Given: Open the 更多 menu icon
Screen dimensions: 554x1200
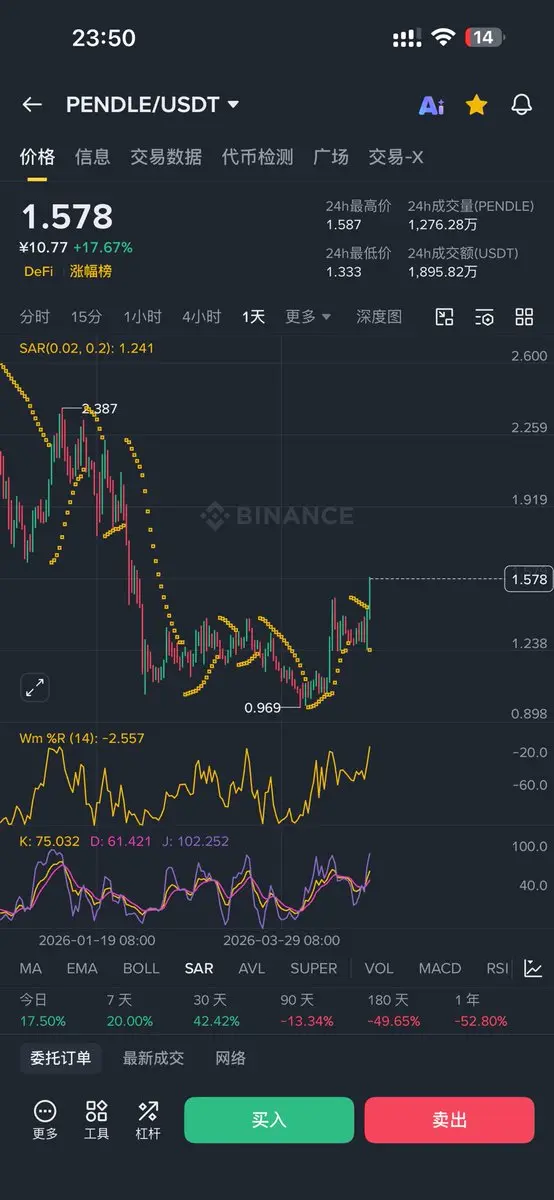Looking at the screenshot, I should [45, 1120].
